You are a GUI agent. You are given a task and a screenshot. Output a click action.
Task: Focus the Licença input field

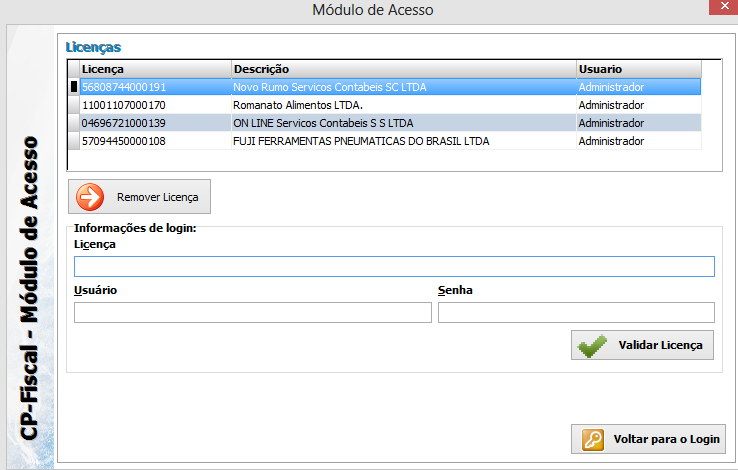tap(394, 266)
